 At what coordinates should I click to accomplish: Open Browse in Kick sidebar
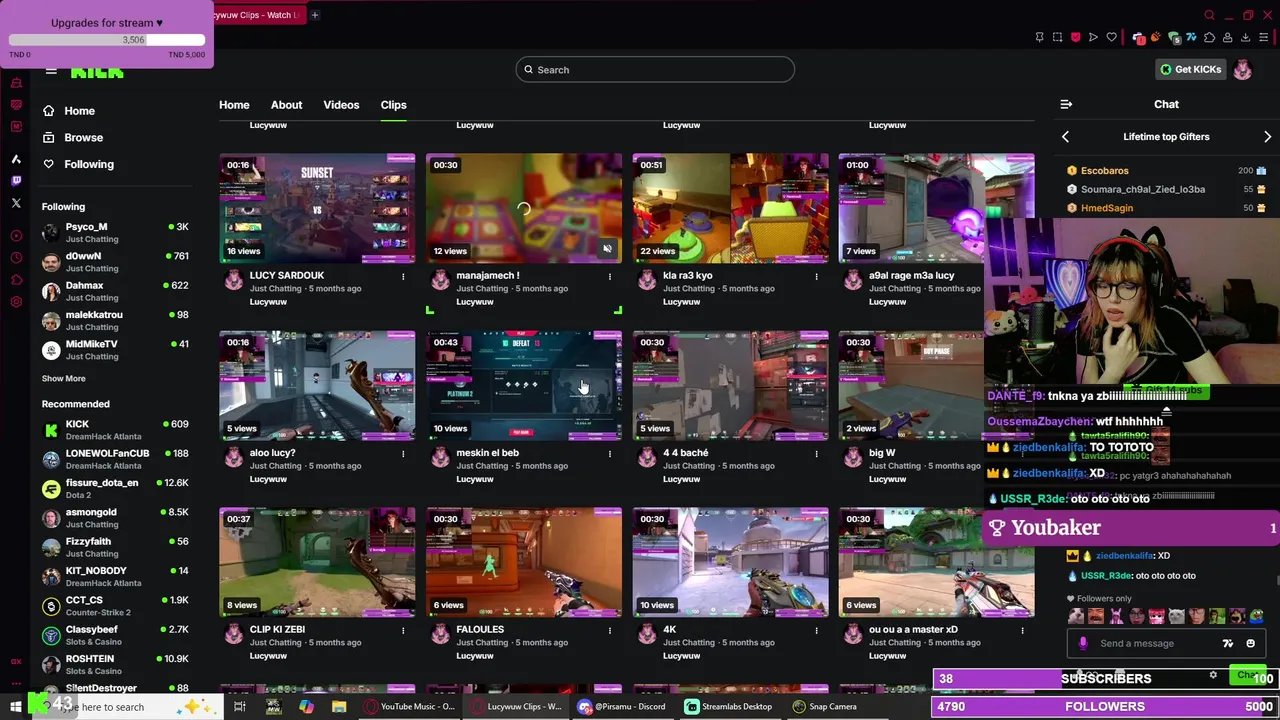[x=83, y=137]
